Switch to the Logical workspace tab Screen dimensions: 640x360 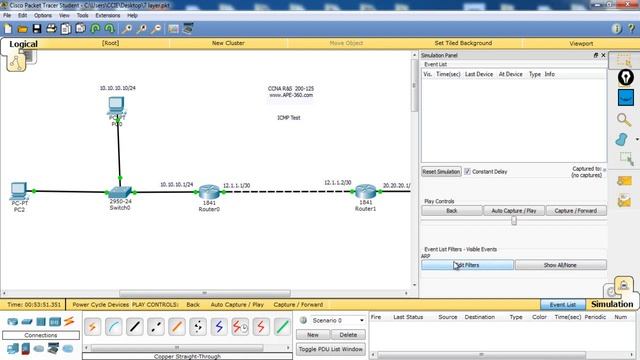[x=23, y=44]
